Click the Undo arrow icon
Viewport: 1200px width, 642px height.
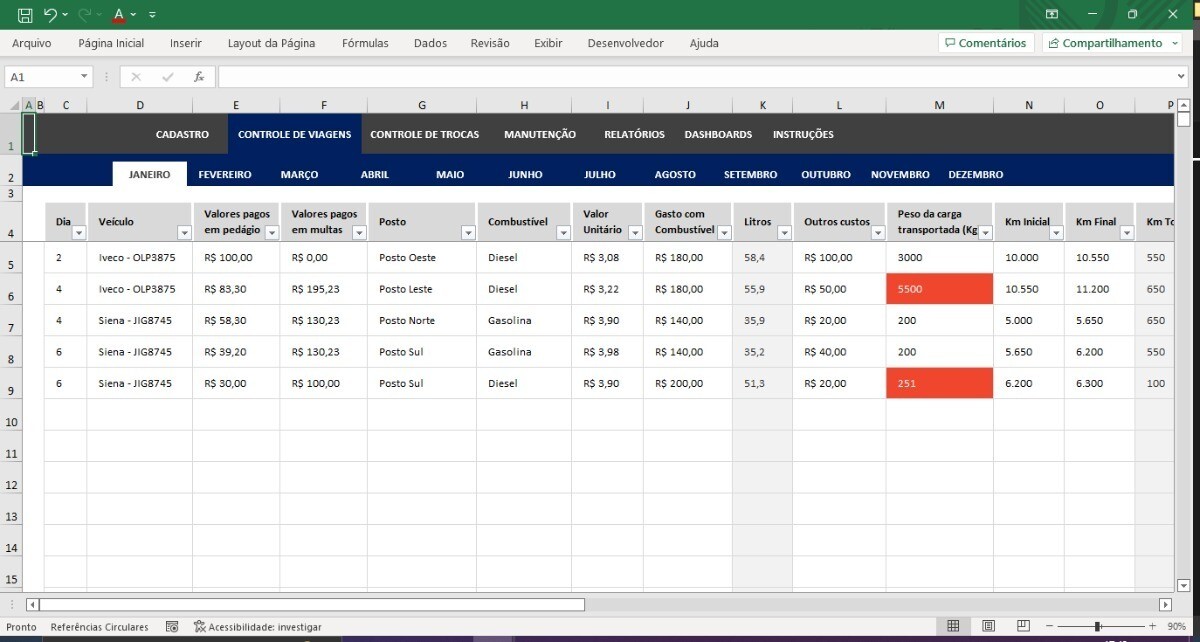coord(50,15)
